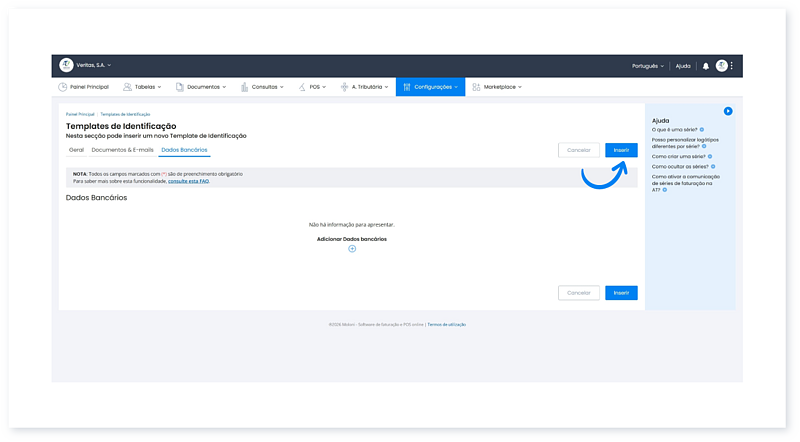Click the Veritas company logo

coord(66,65)
